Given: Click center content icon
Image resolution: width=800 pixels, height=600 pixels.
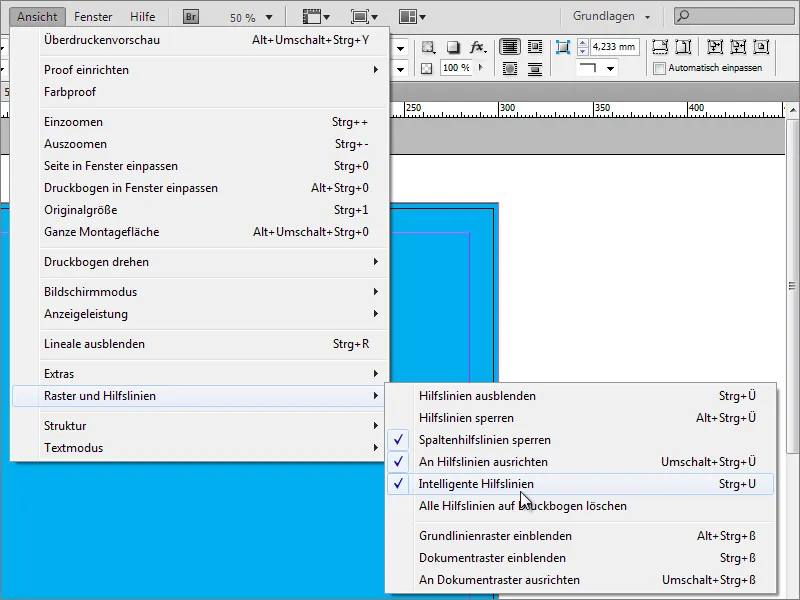Looking at the screenshot, I should [761, 47].
